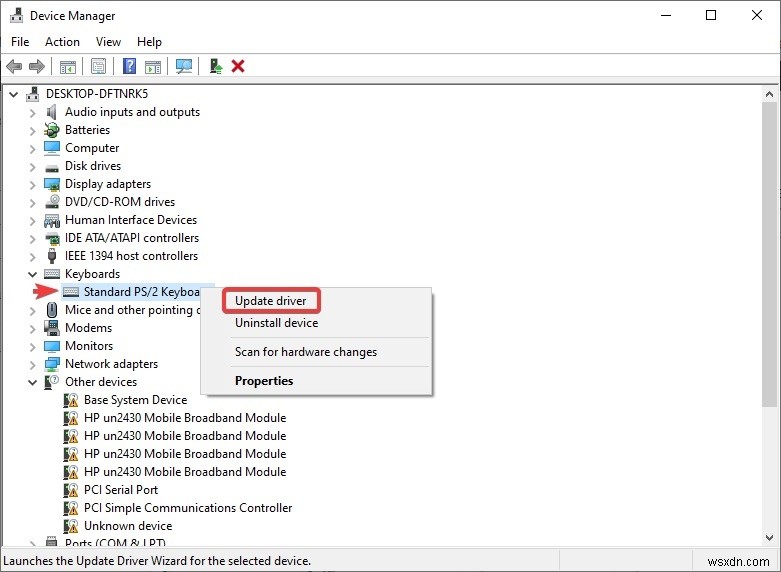The image size is (781, 572).
Task: Expand the Batteries node
Action: coord(32,131)
